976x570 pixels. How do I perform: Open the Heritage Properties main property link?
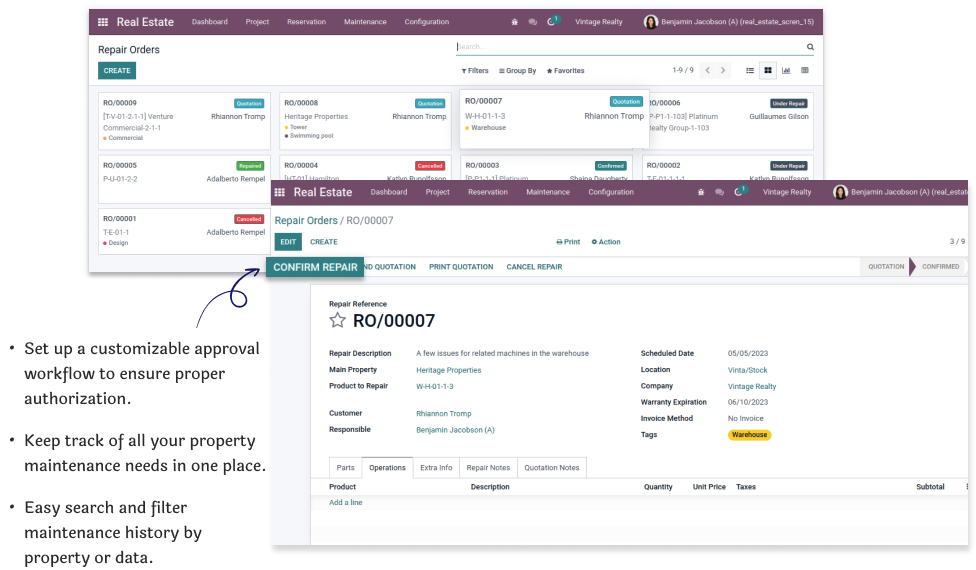pyautogui.click(x=448, y=370)
